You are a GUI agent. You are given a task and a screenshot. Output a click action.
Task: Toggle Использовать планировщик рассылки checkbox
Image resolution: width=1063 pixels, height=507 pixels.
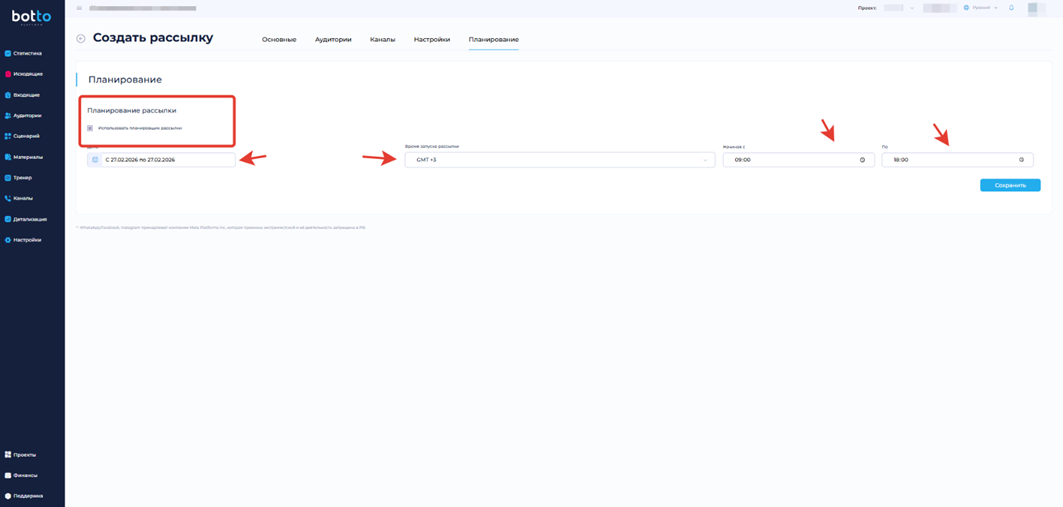click(x=90, y=128)
